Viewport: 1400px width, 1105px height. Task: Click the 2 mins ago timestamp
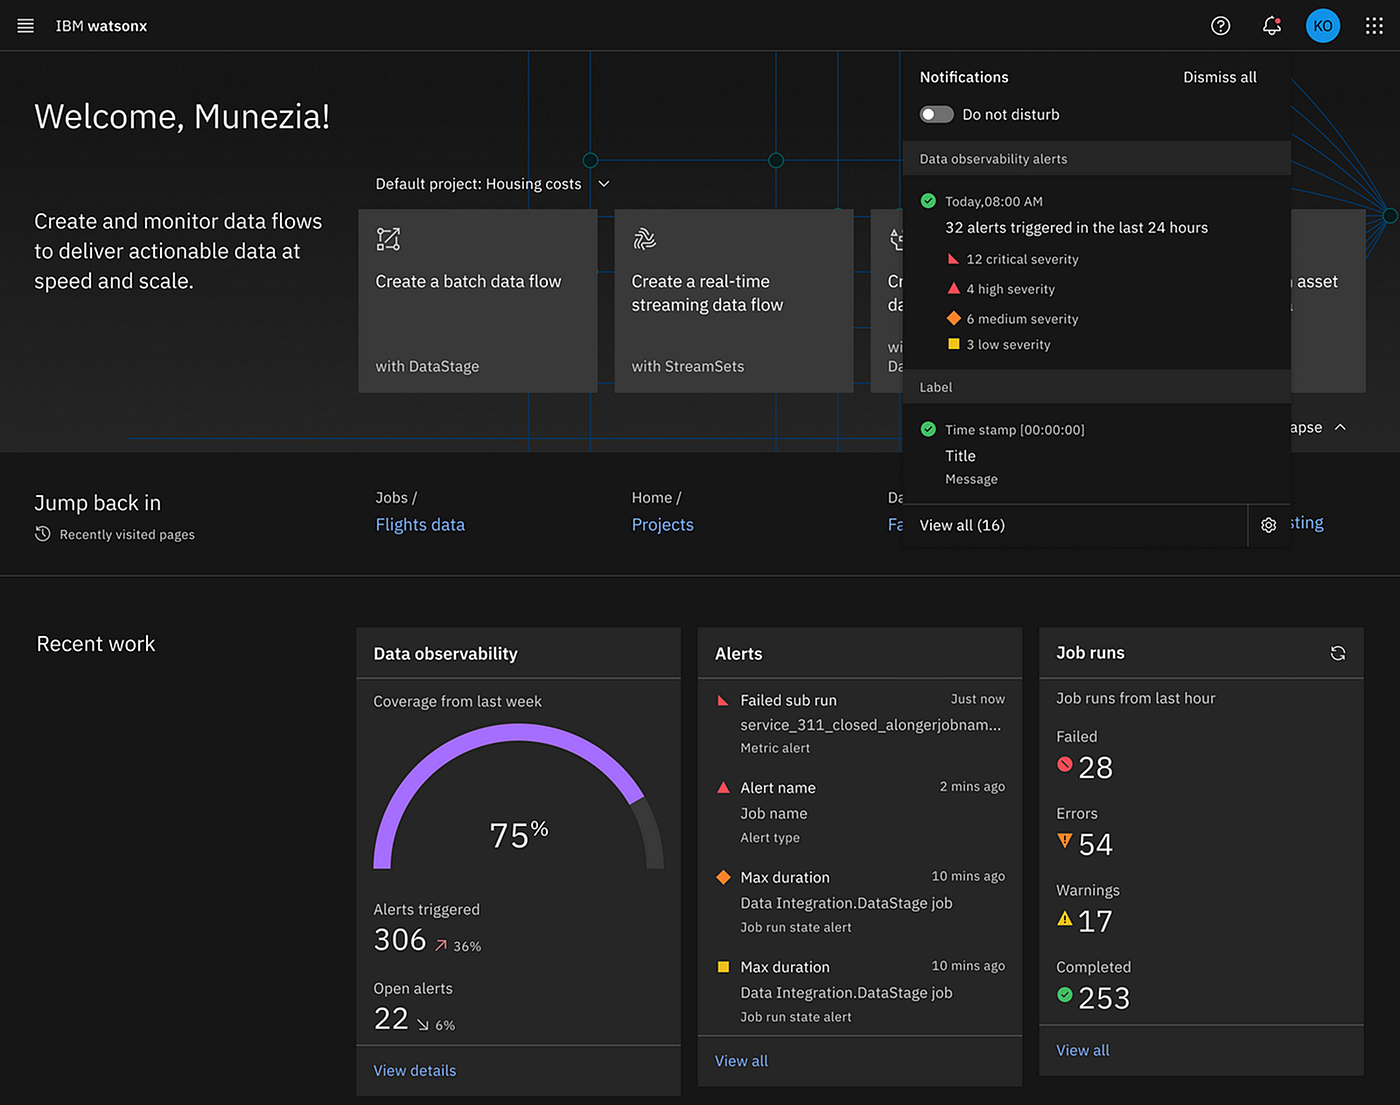[x=972, y=787]
